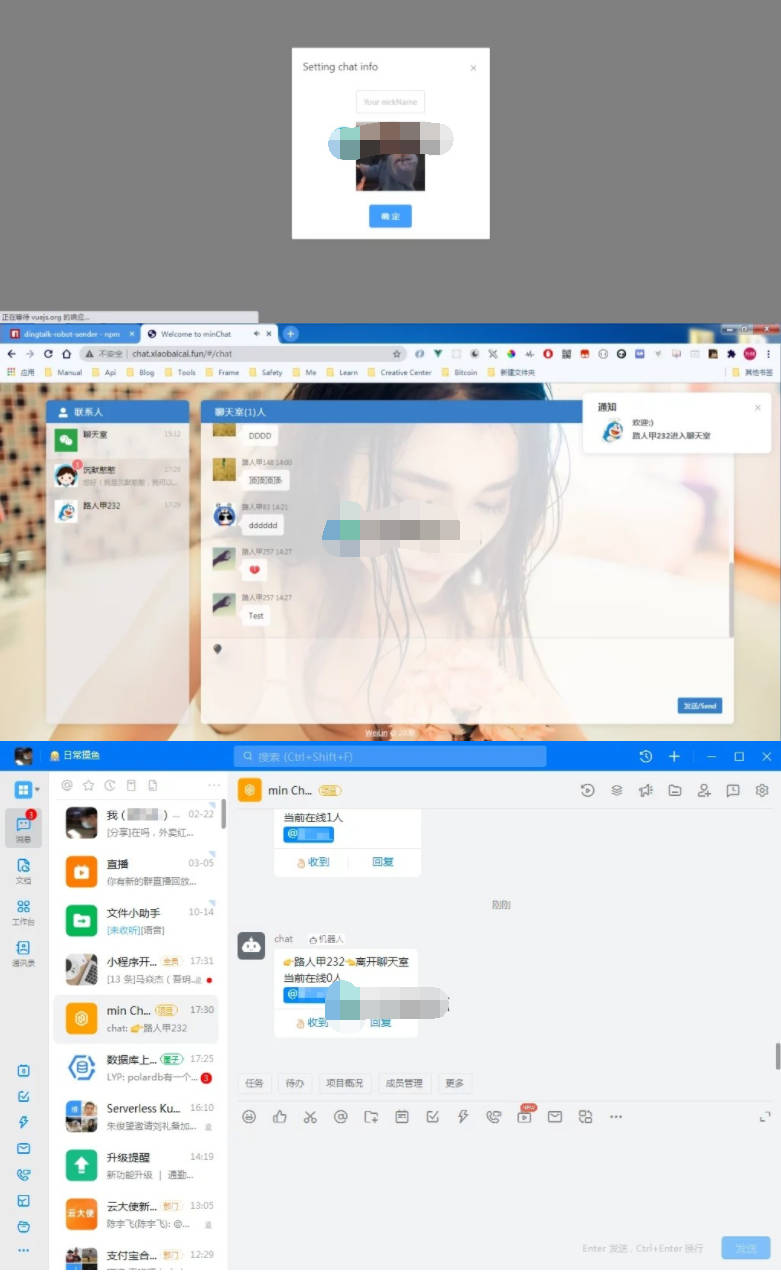
Task: Open 文档 documents in DingTalk left sidebar
Action: (x=23, y=870)
